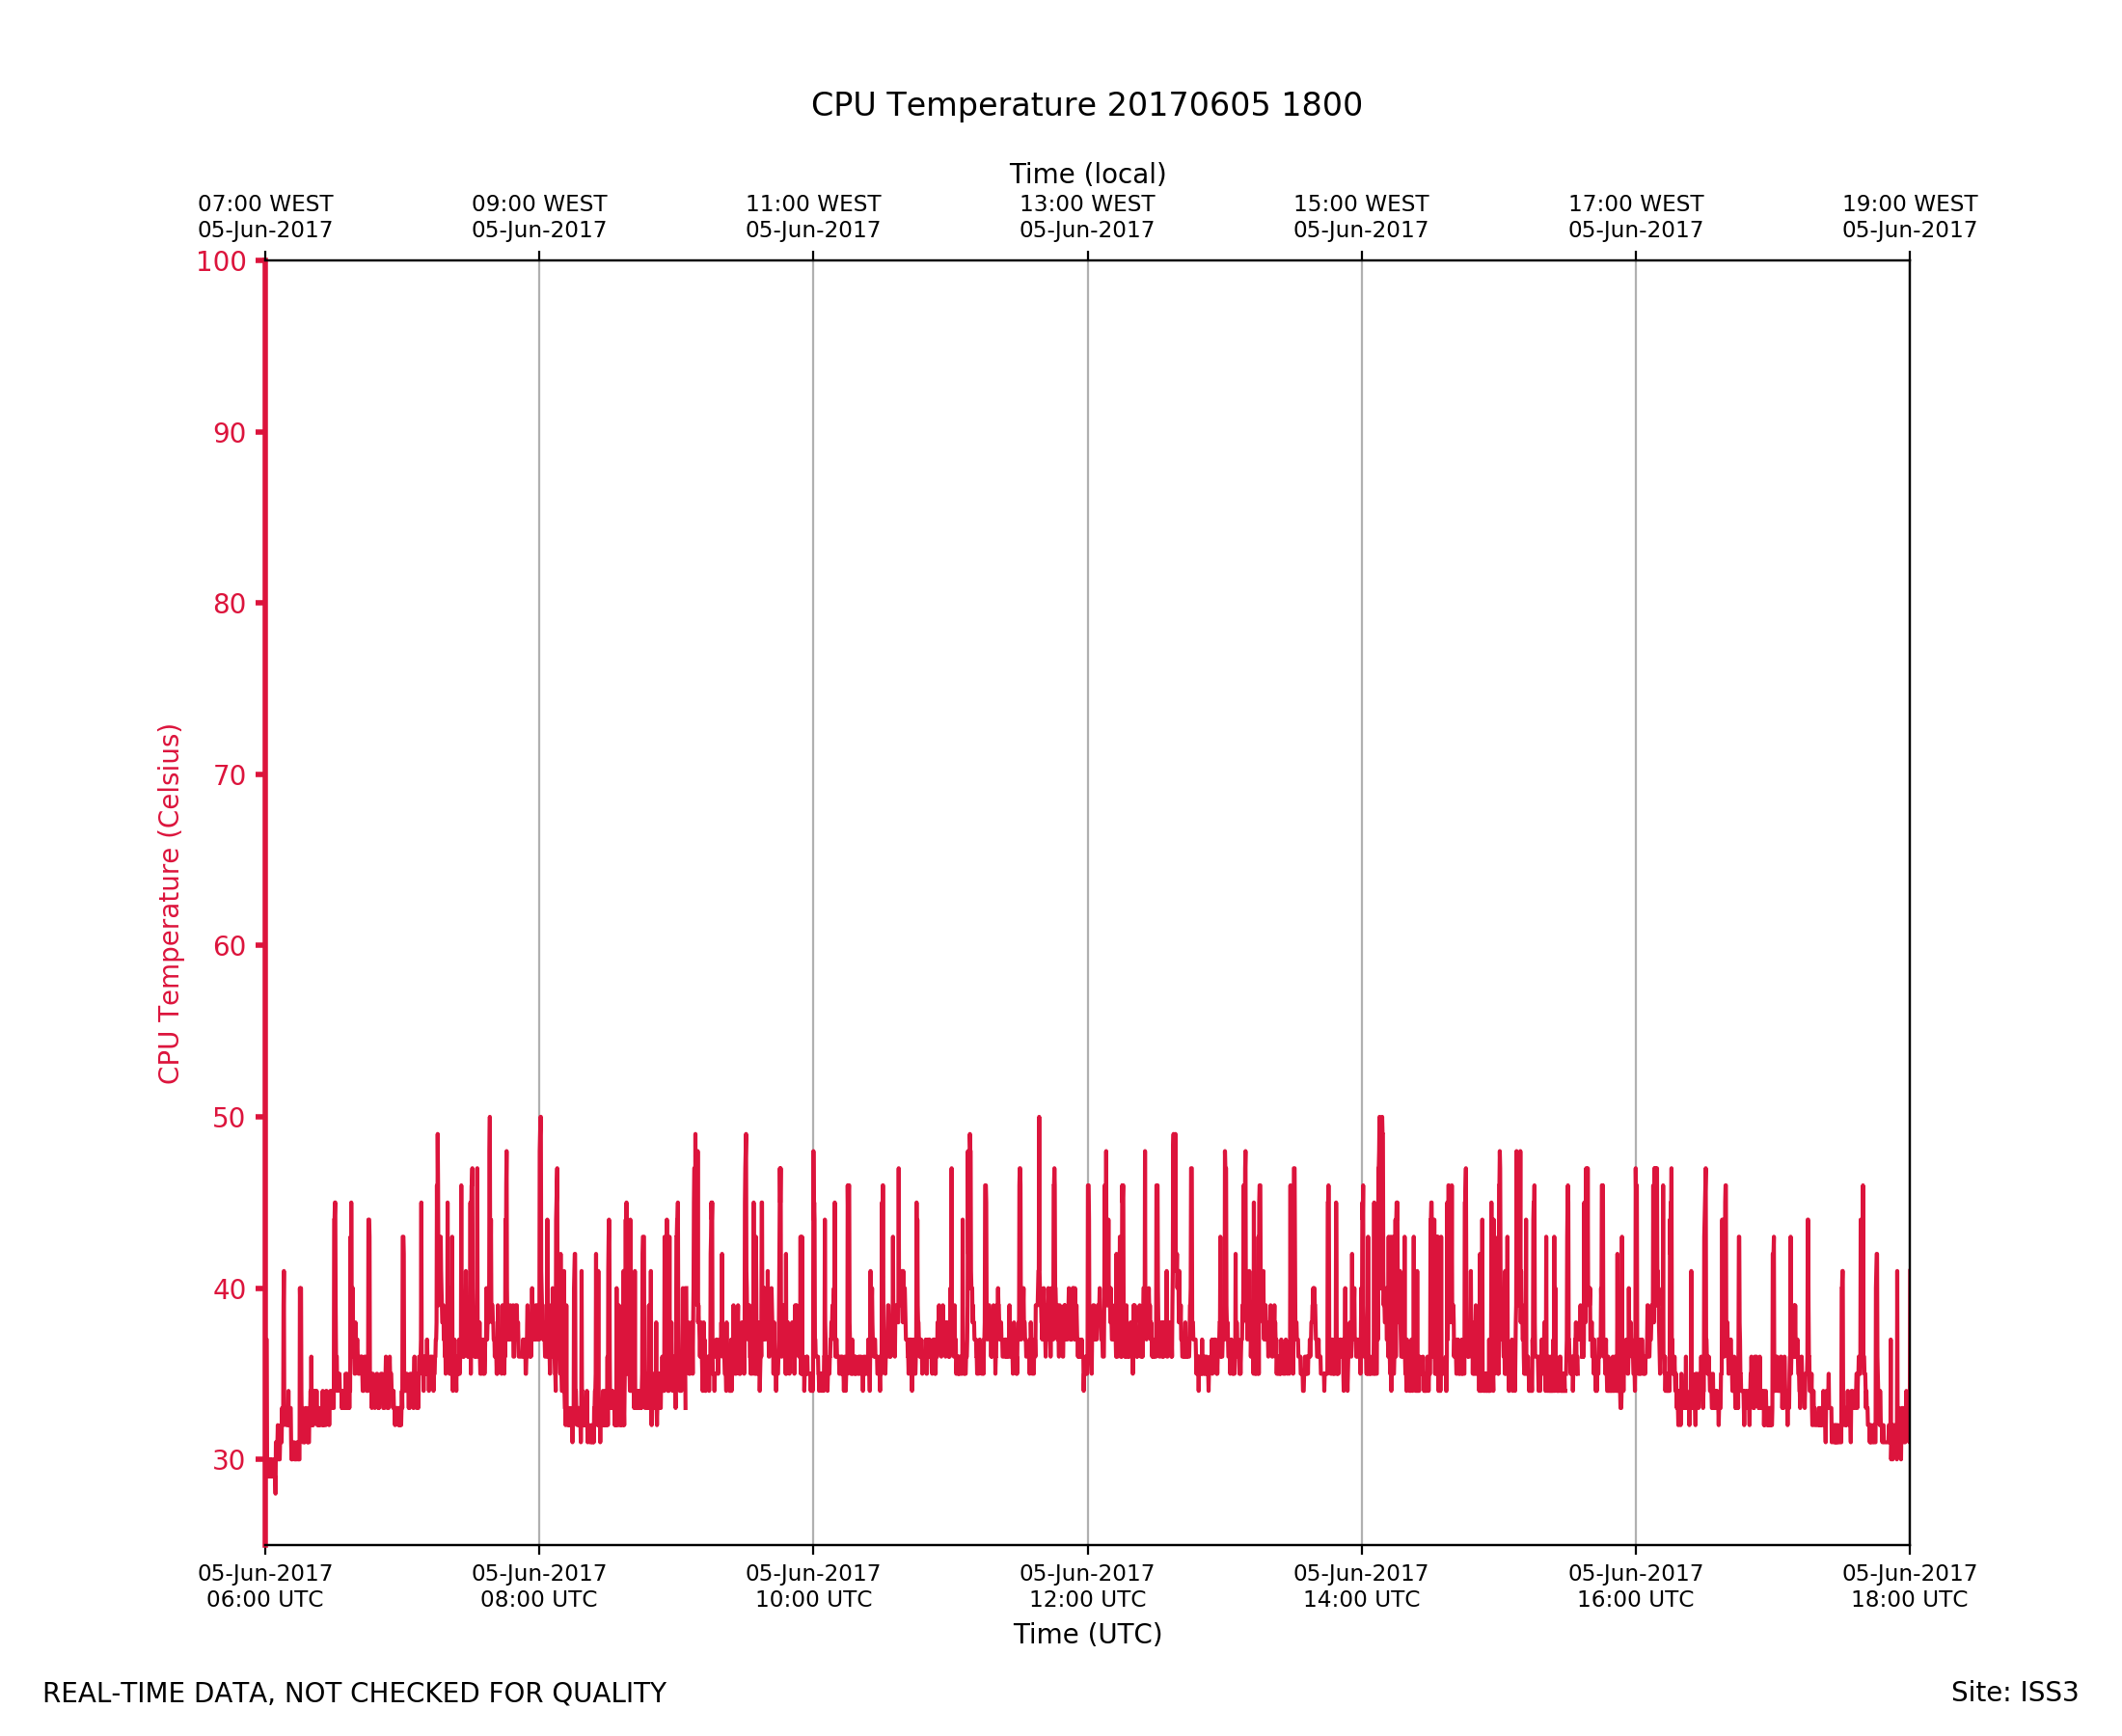Click the CPU Temperature (Celsius) y-axis label
Screen dimensions: 2122x1736
pos(169,903)
